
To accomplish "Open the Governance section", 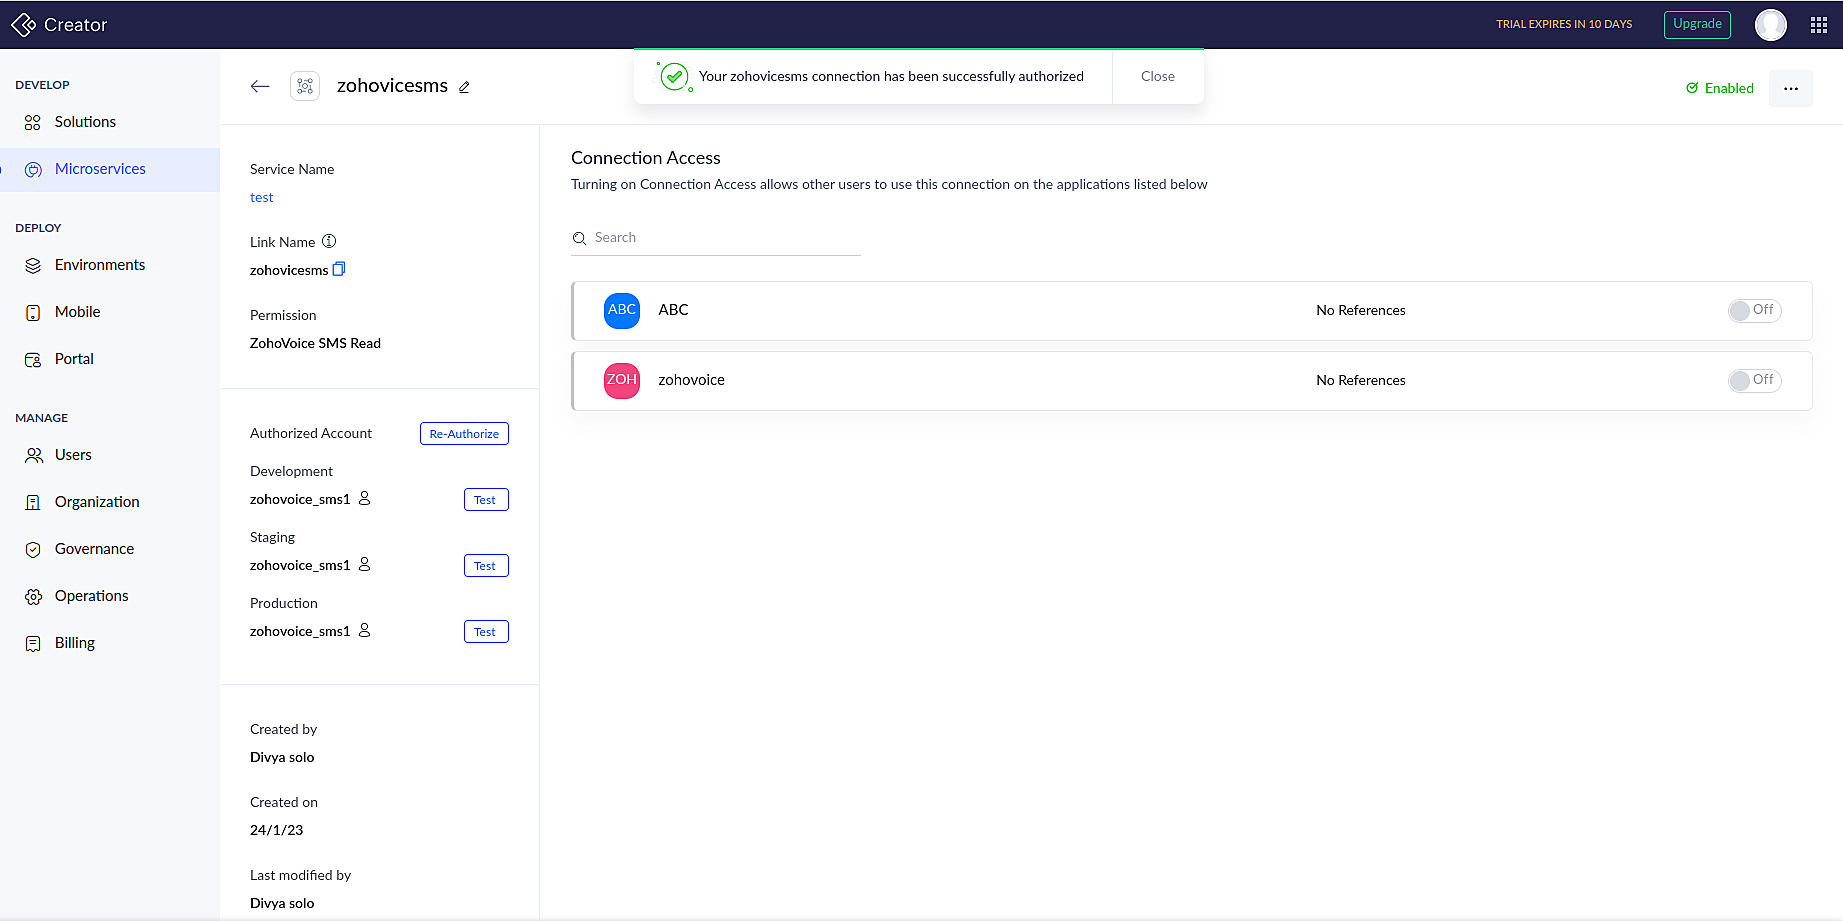I will 94,549.
